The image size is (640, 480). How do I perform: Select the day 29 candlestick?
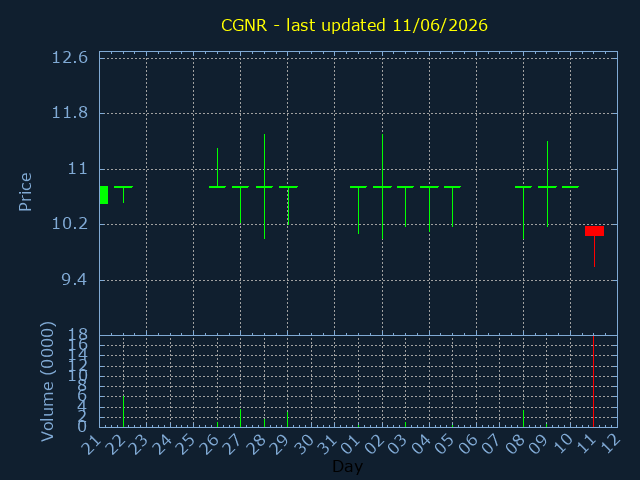(x=288, y=205)
